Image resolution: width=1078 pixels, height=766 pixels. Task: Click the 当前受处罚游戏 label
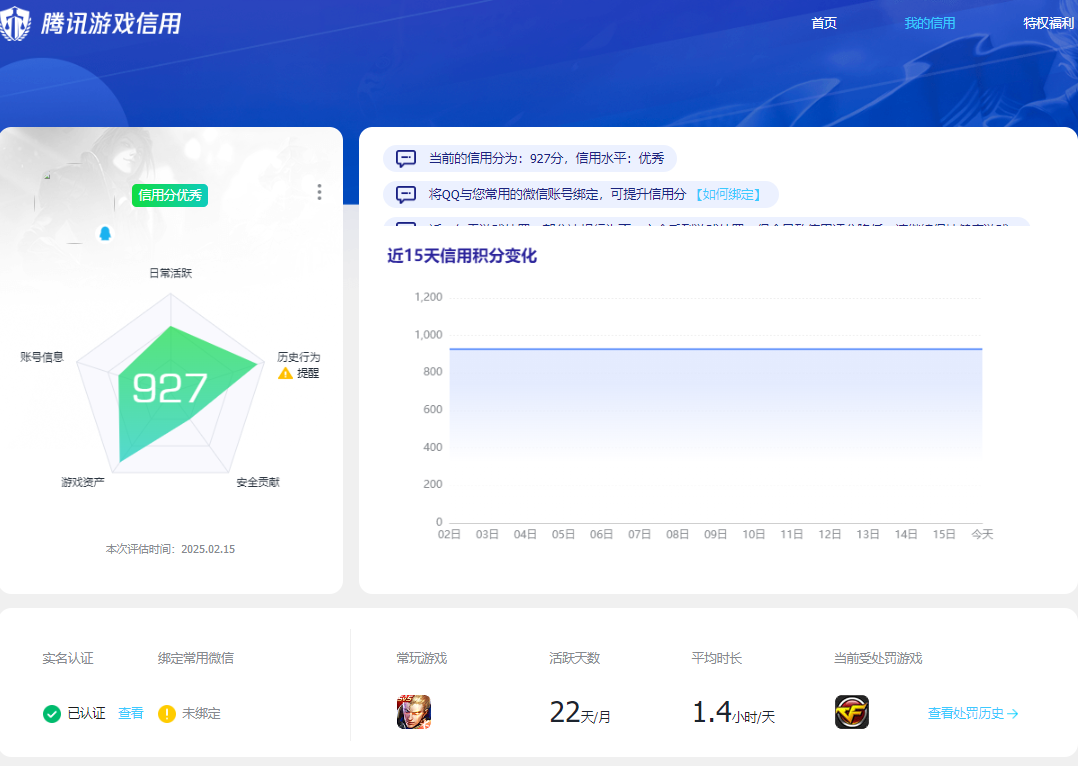pos(878,659)
